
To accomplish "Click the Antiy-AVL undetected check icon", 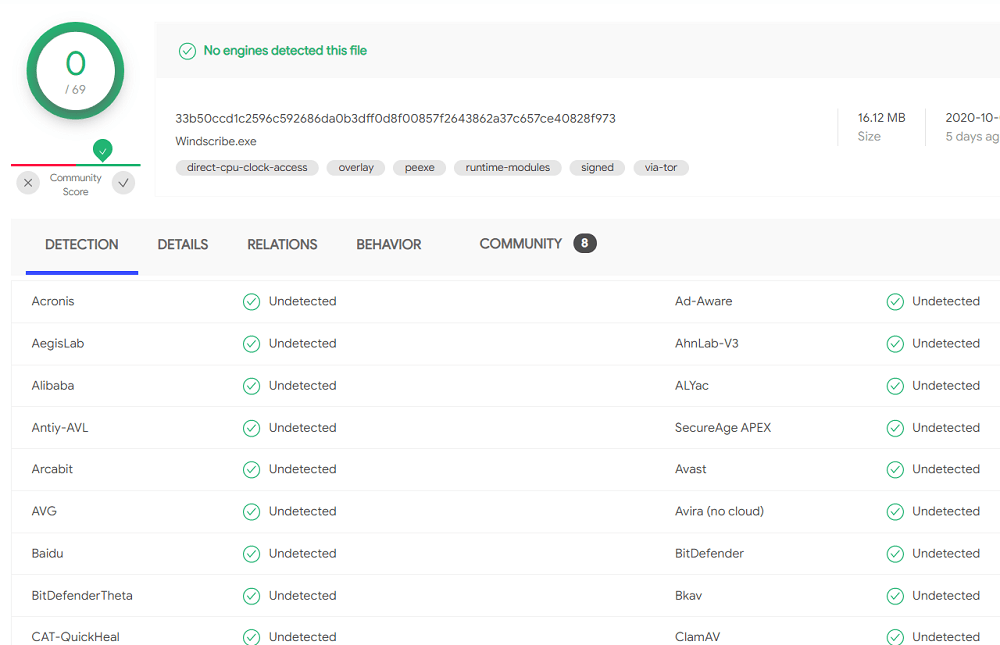I will pyautogui.click(x=251, y=428).
